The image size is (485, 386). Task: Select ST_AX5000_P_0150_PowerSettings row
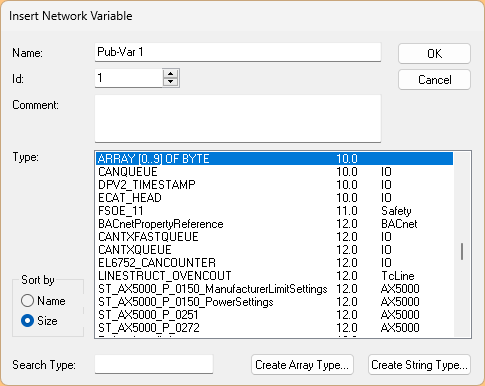tap(274, 302)
